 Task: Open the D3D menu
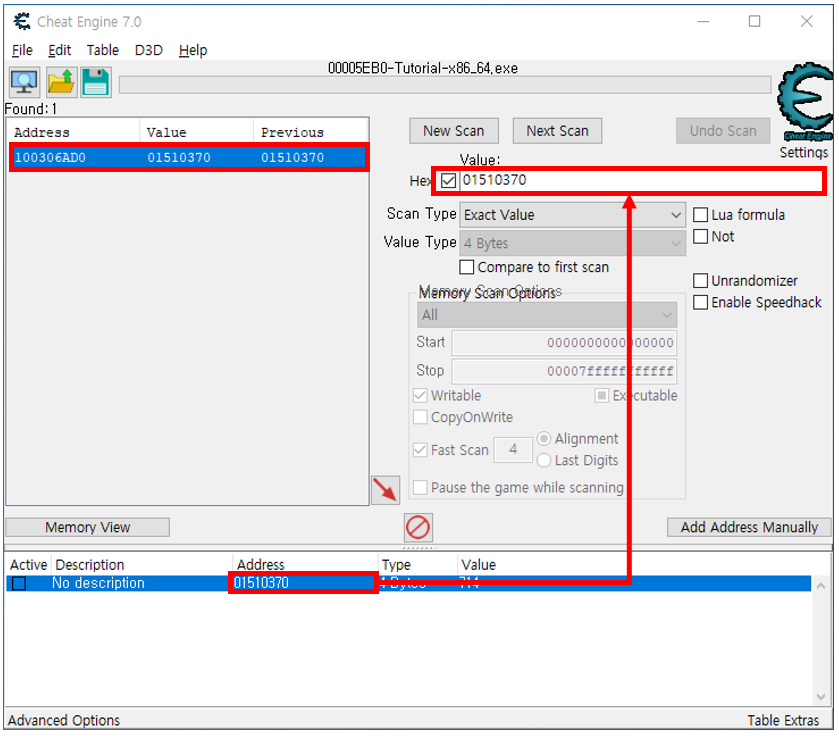pyautogui.click(x=149, y=50)
